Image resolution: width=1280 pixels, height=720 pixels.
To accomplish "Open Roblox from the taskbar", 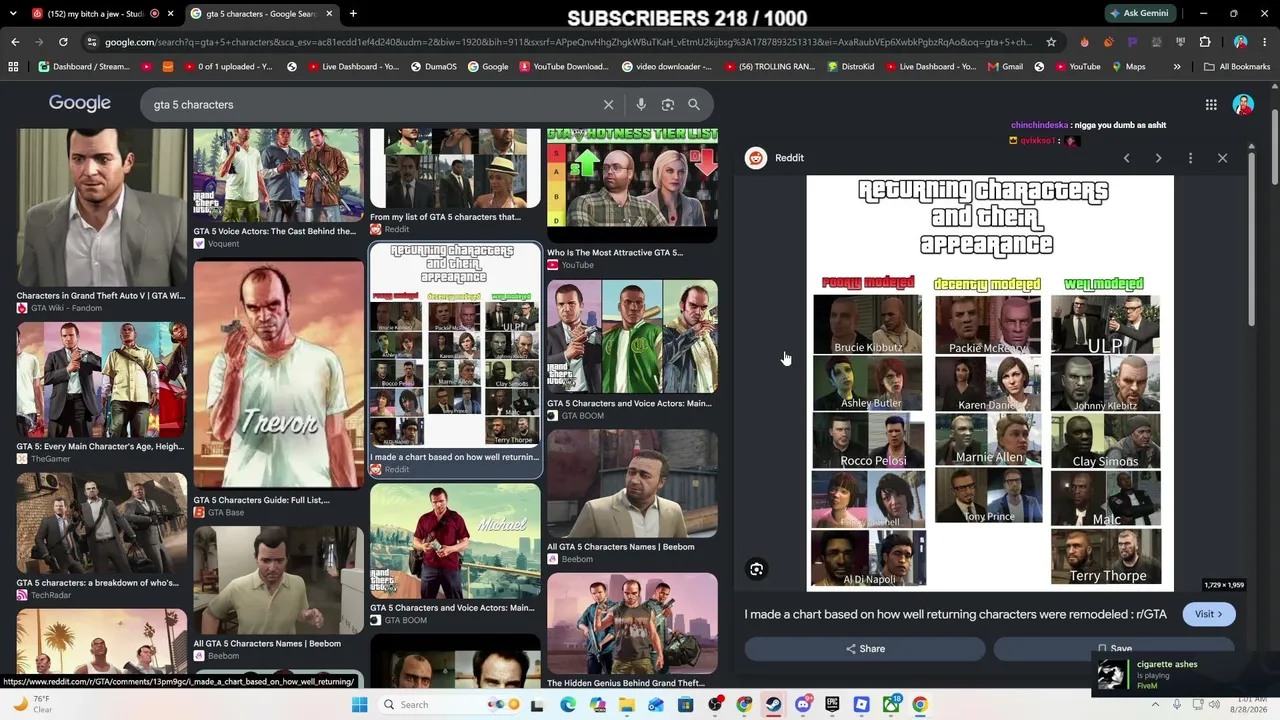I will tap(861, 705).
